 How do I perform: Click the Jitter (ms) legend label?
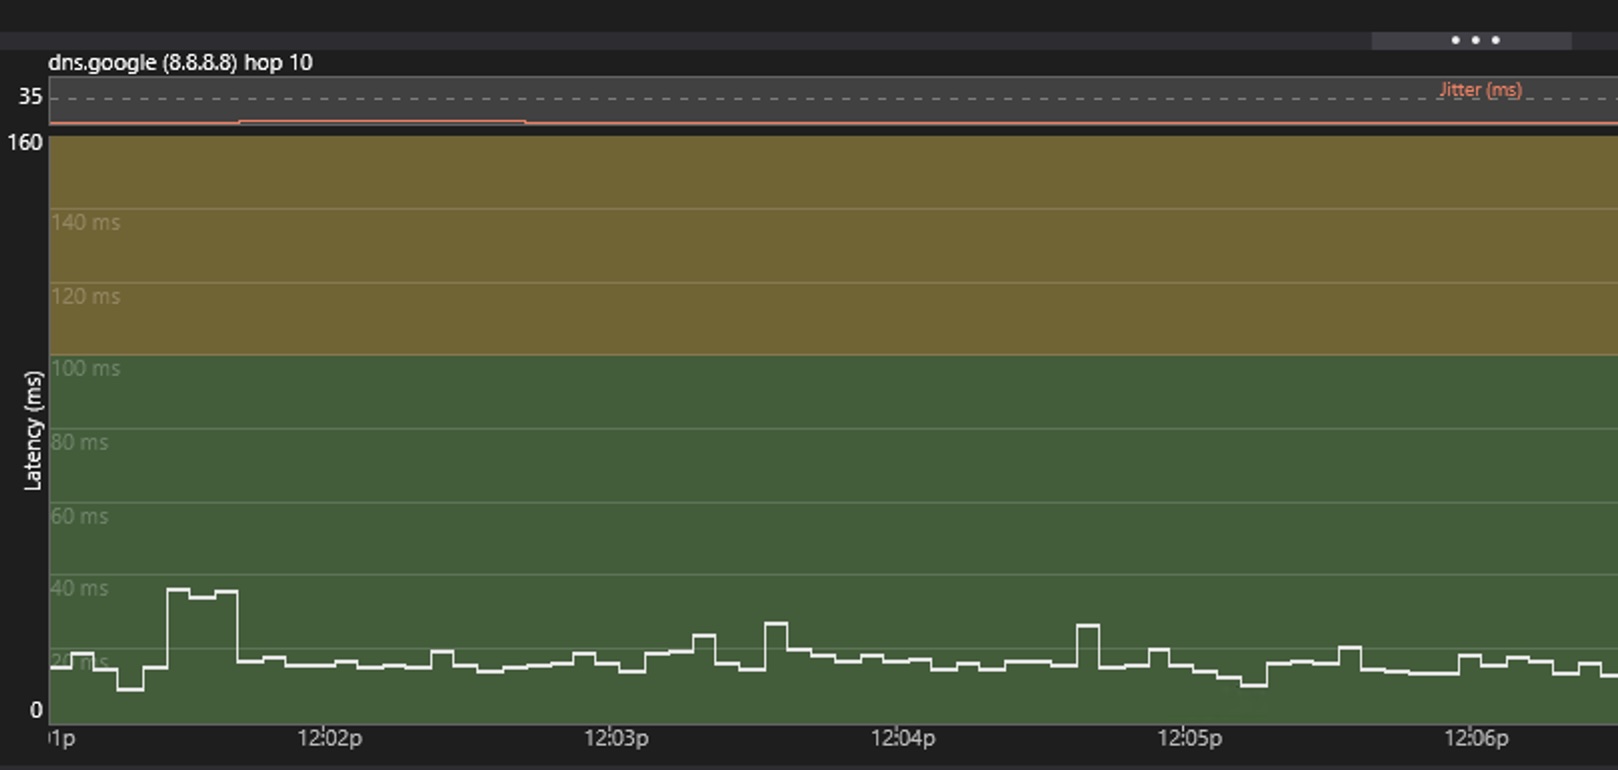click(1480, 90)
